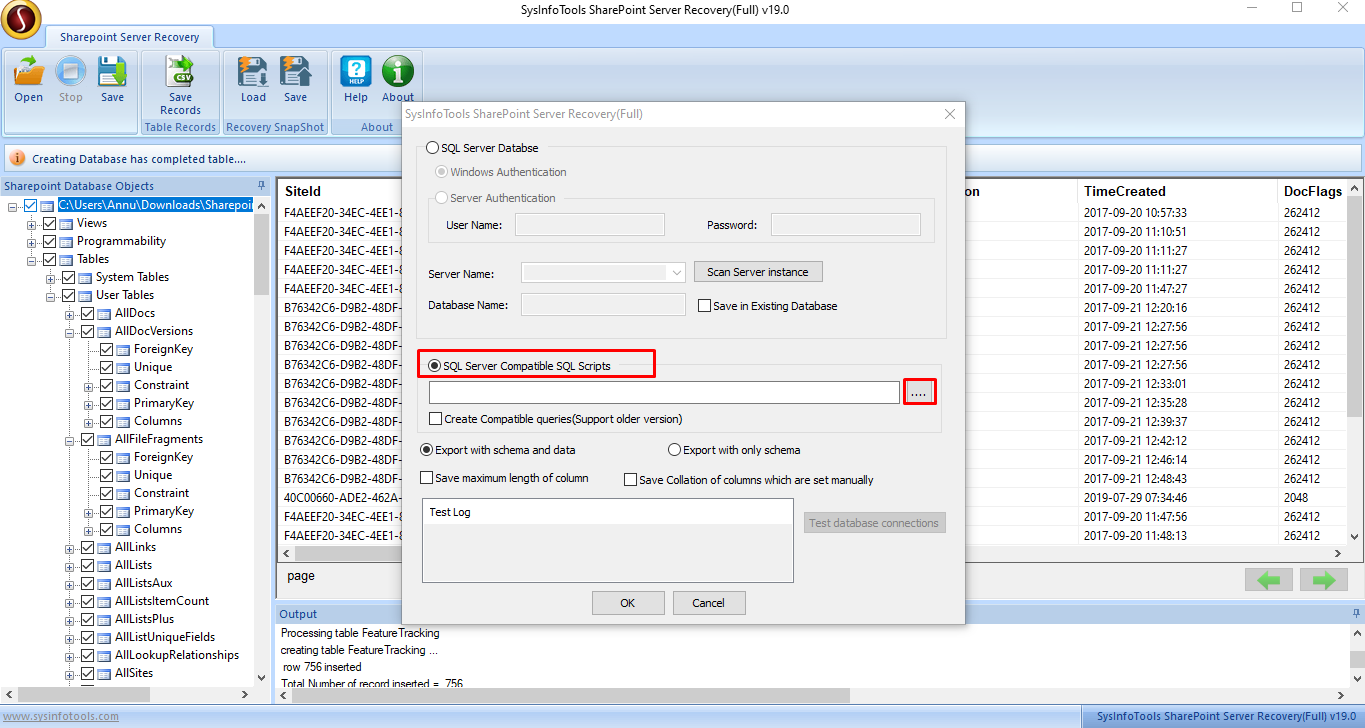This screenshot has height=728, width=1365.
Task: Click the green previous page arrow
Action: [1269, 580]
